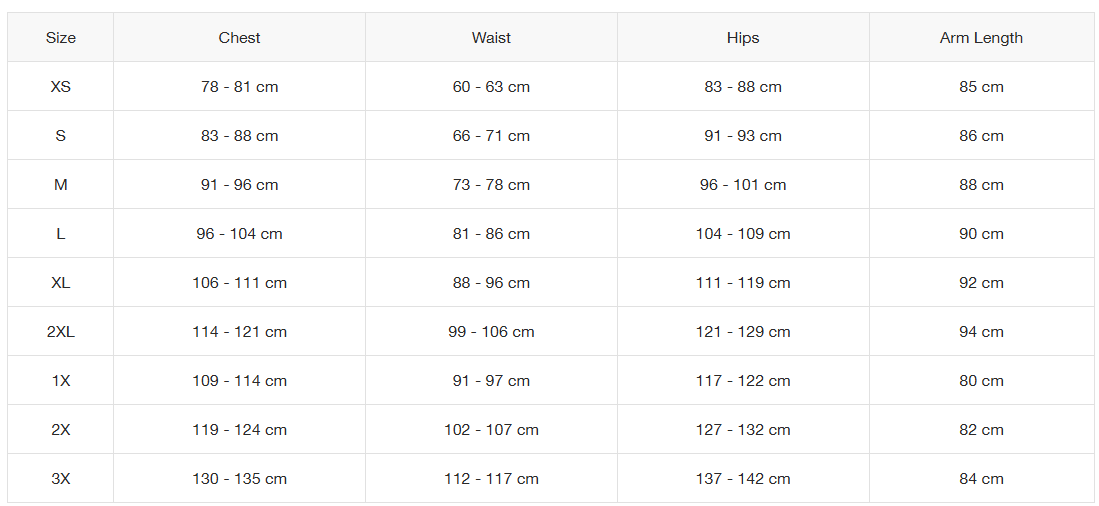The height and width of the screenshot is (506, 1099).
Task: Click the Arm Length column header
Action: (x=981, y=38)
